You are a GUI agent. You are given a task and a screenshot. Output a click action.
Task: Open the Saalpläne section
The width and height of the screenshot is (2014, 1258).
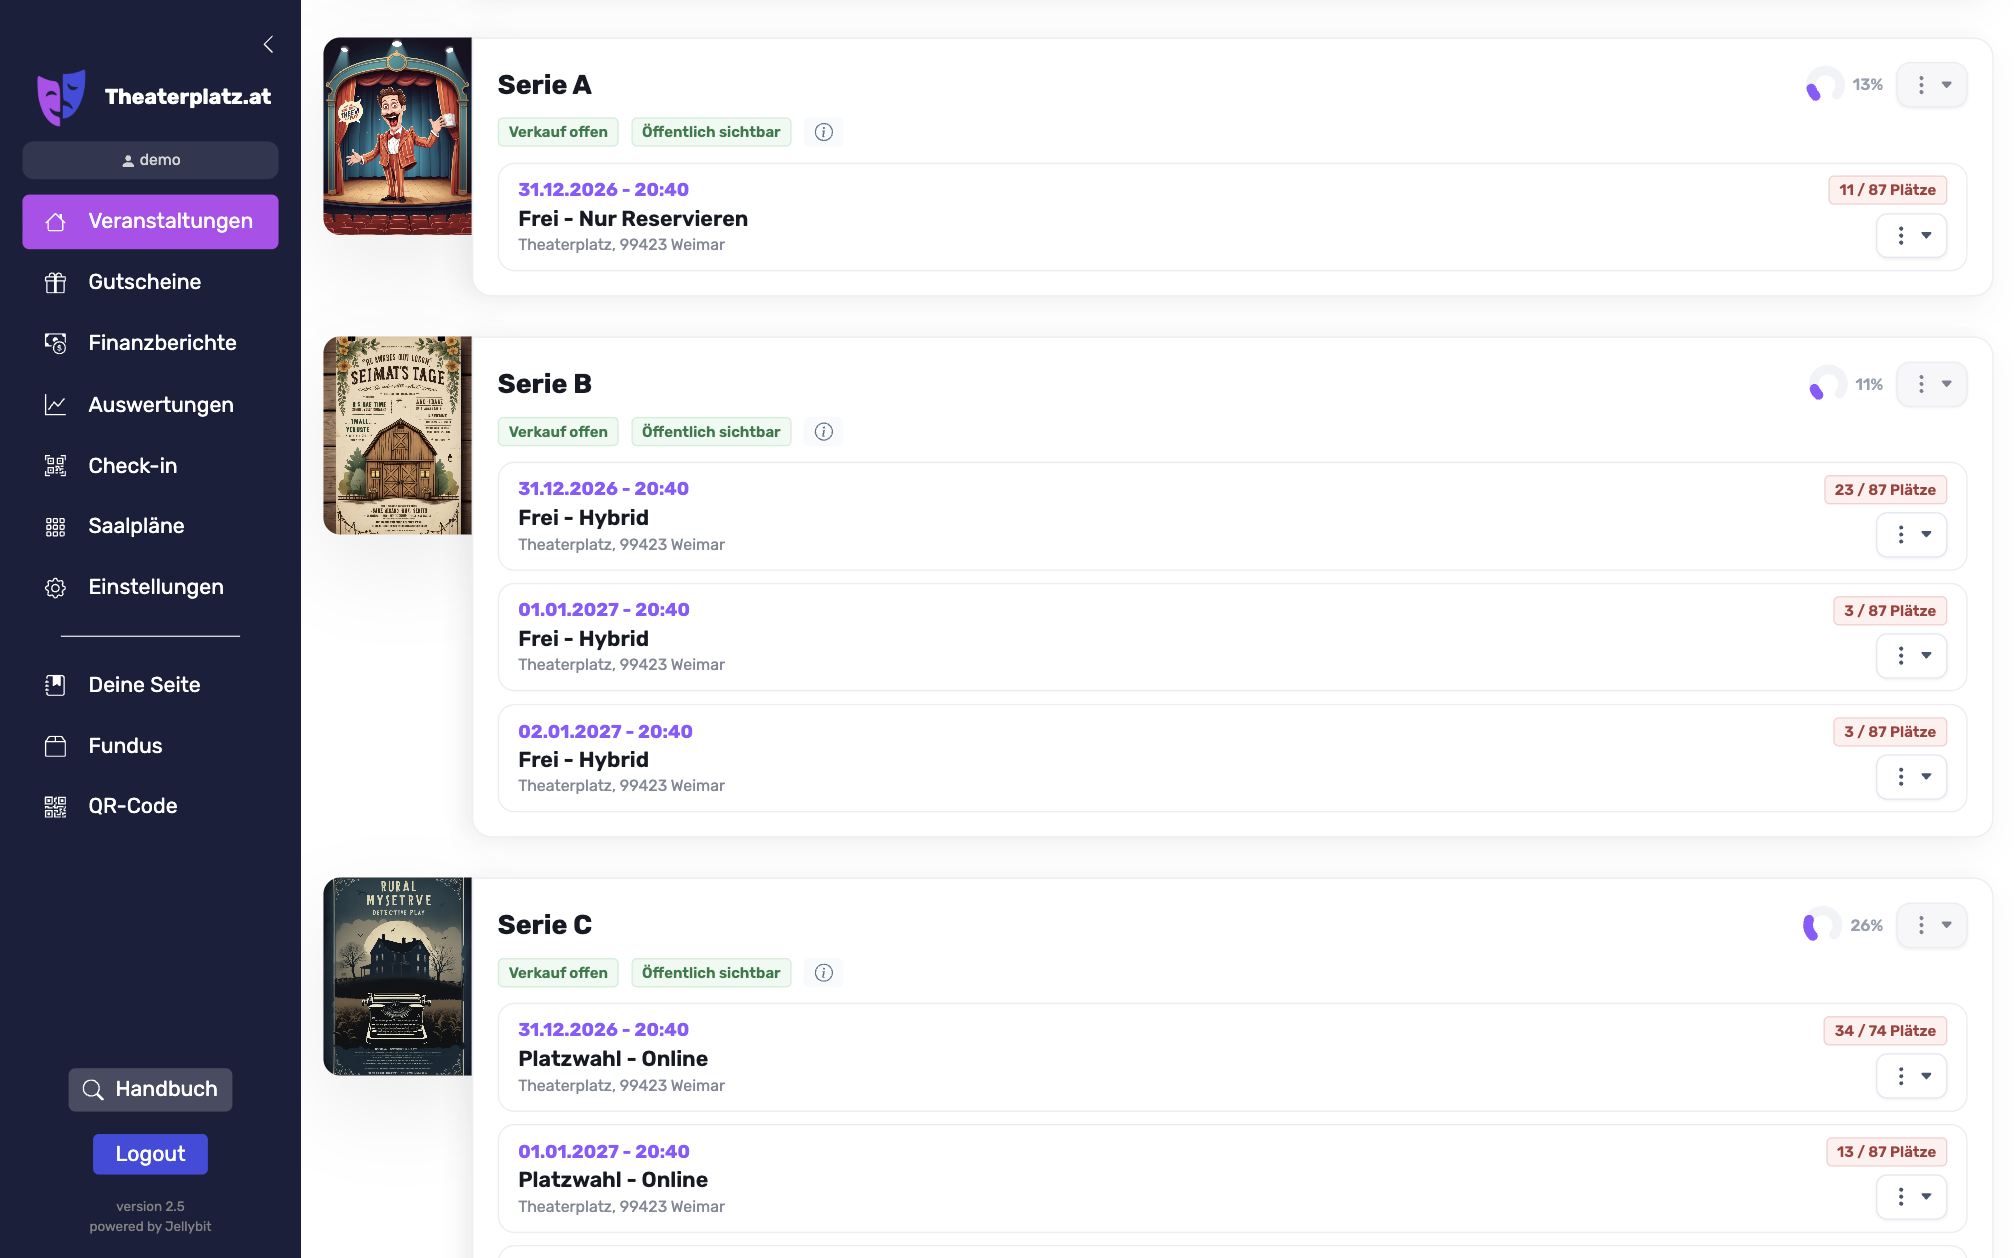point(150,526)
